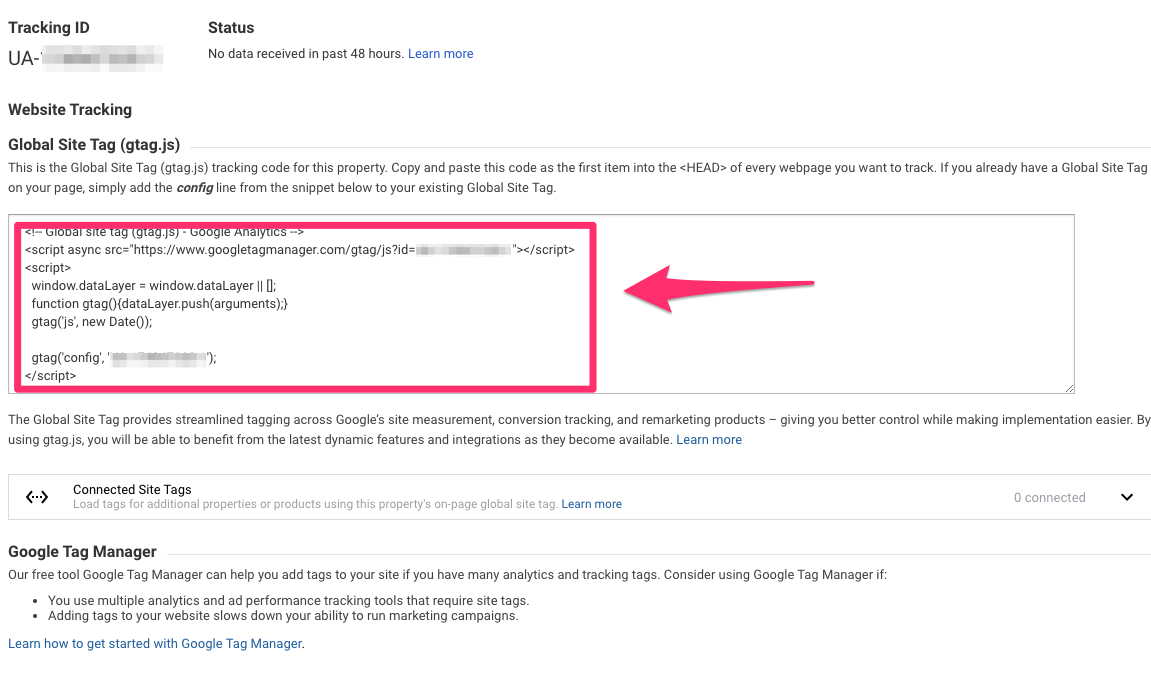Screen dimensions: 1151x678
Task: Open Learn more beside the no data status message
Action: 440,53
